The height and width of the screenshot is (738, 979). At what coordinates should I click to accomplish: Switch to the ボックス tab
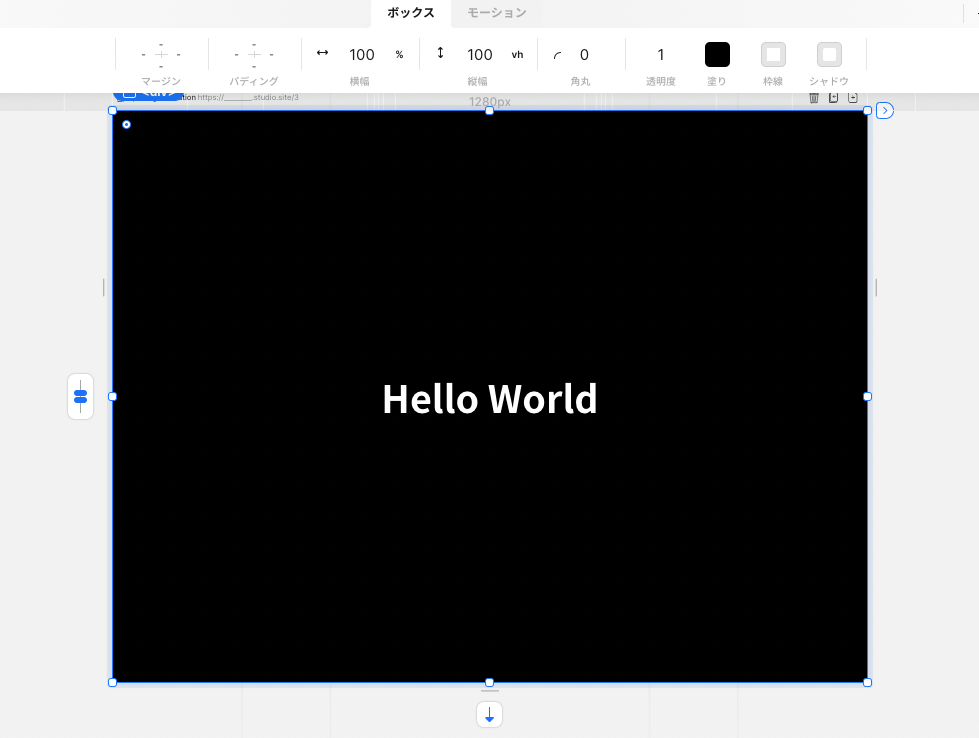click(410, 13)
